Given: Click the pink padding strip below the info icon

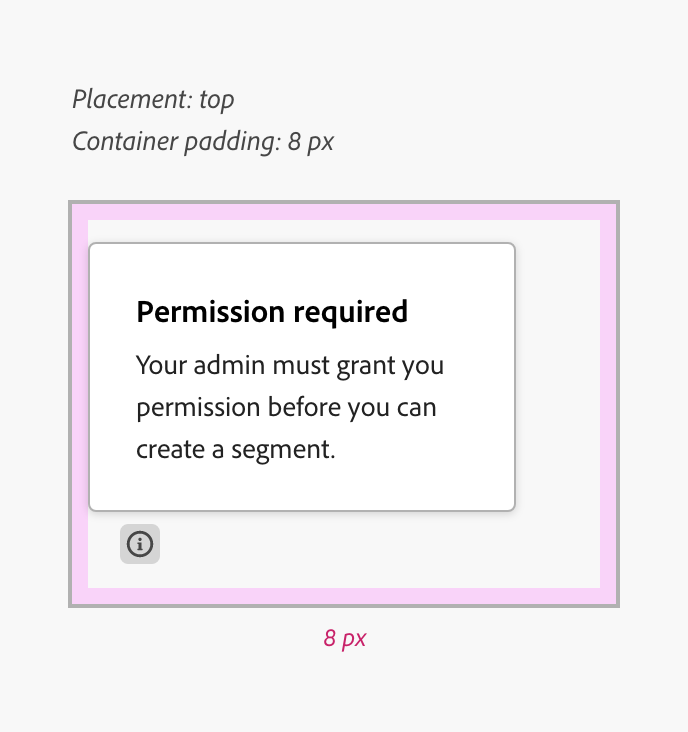Looking at the screenshot, I should click(x=344, y=596).
